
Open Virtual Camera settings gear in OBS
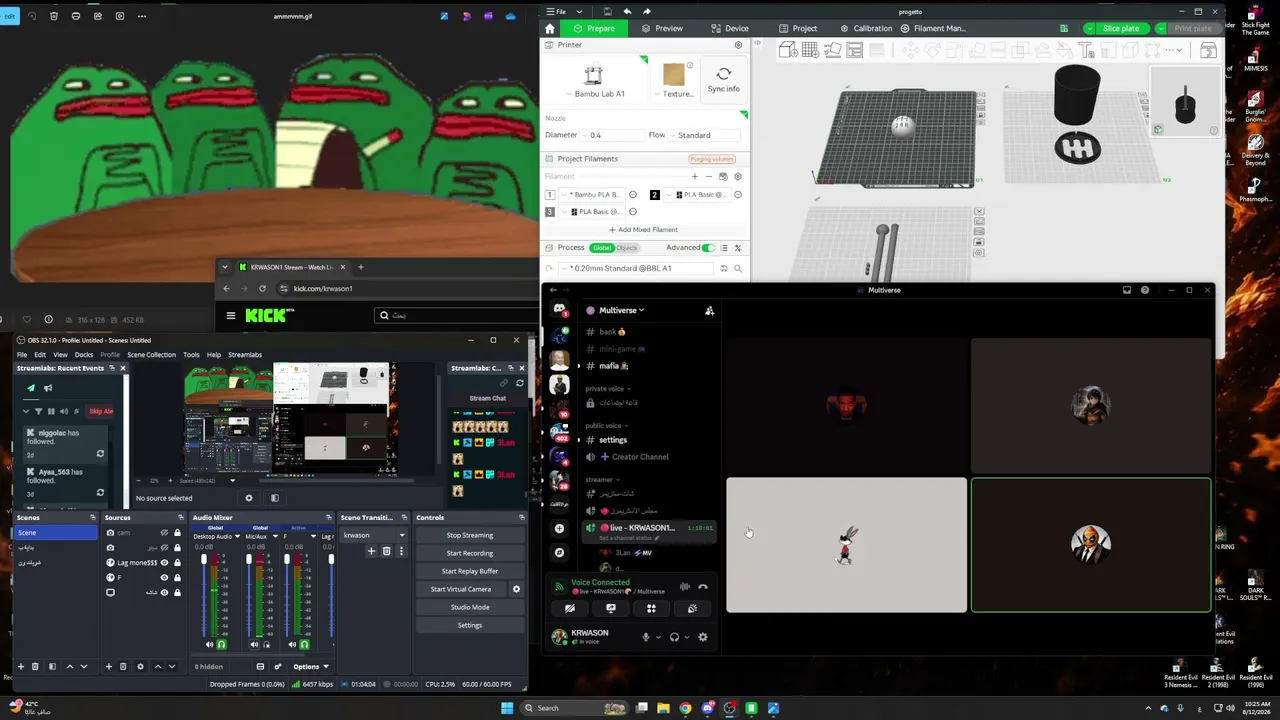coord(516,589)
